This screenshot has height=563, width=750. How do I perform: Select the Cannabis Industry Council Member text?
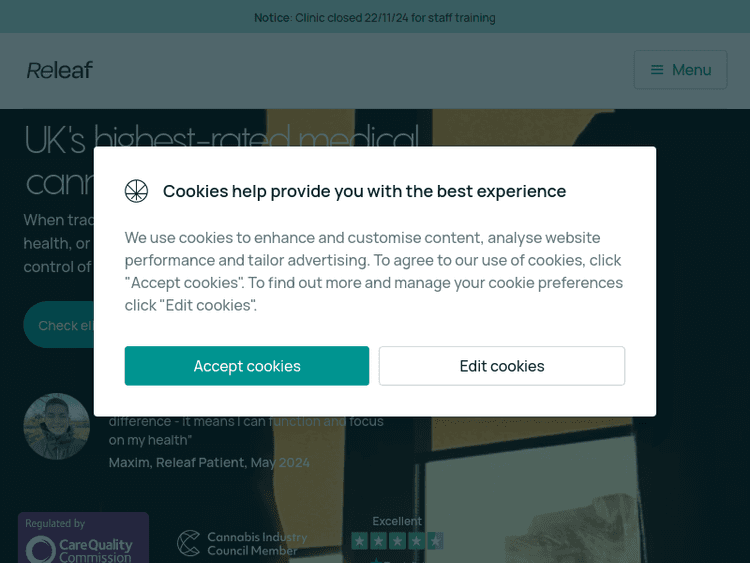256,544
